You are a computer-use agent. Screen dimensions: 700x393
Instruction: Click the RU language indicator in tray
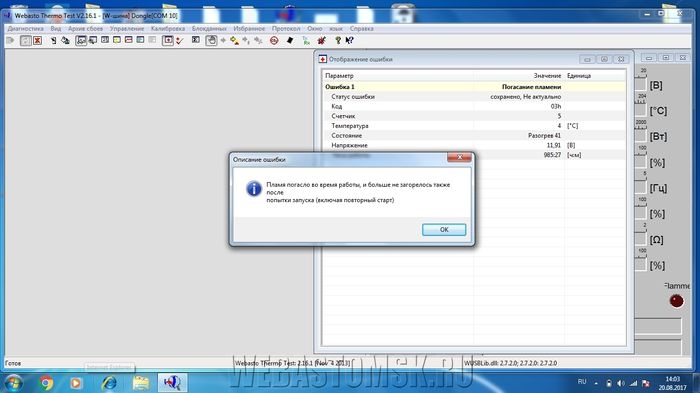(582, 382)
